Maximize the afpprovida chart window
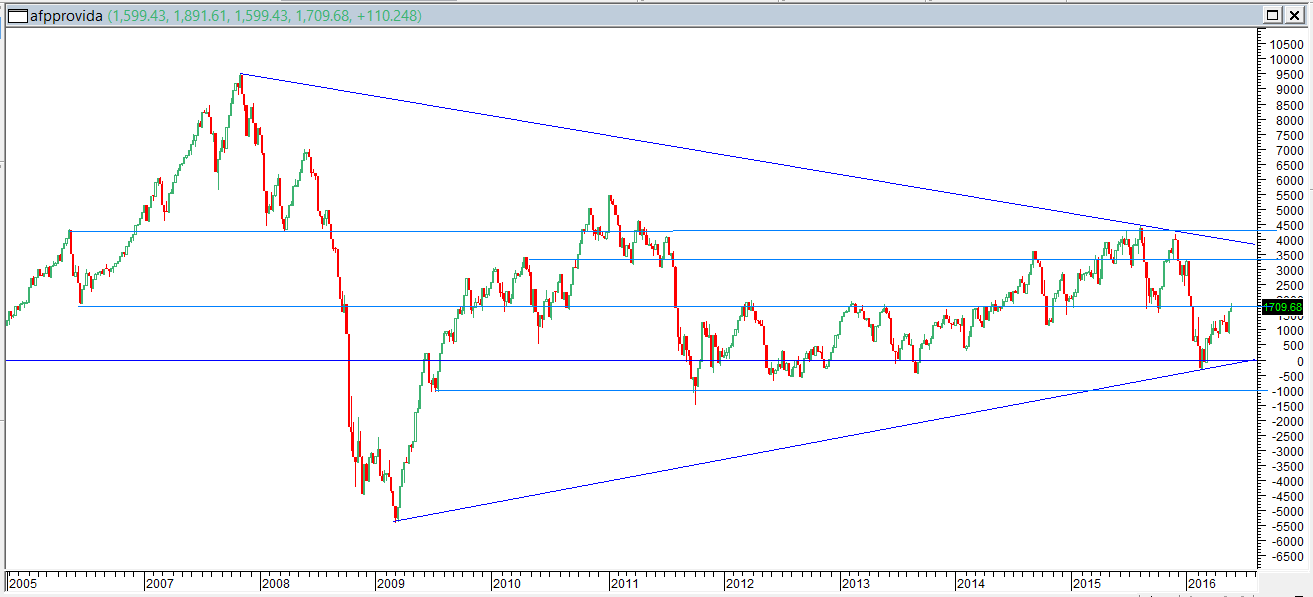1313x597 pixels. 1272,15
